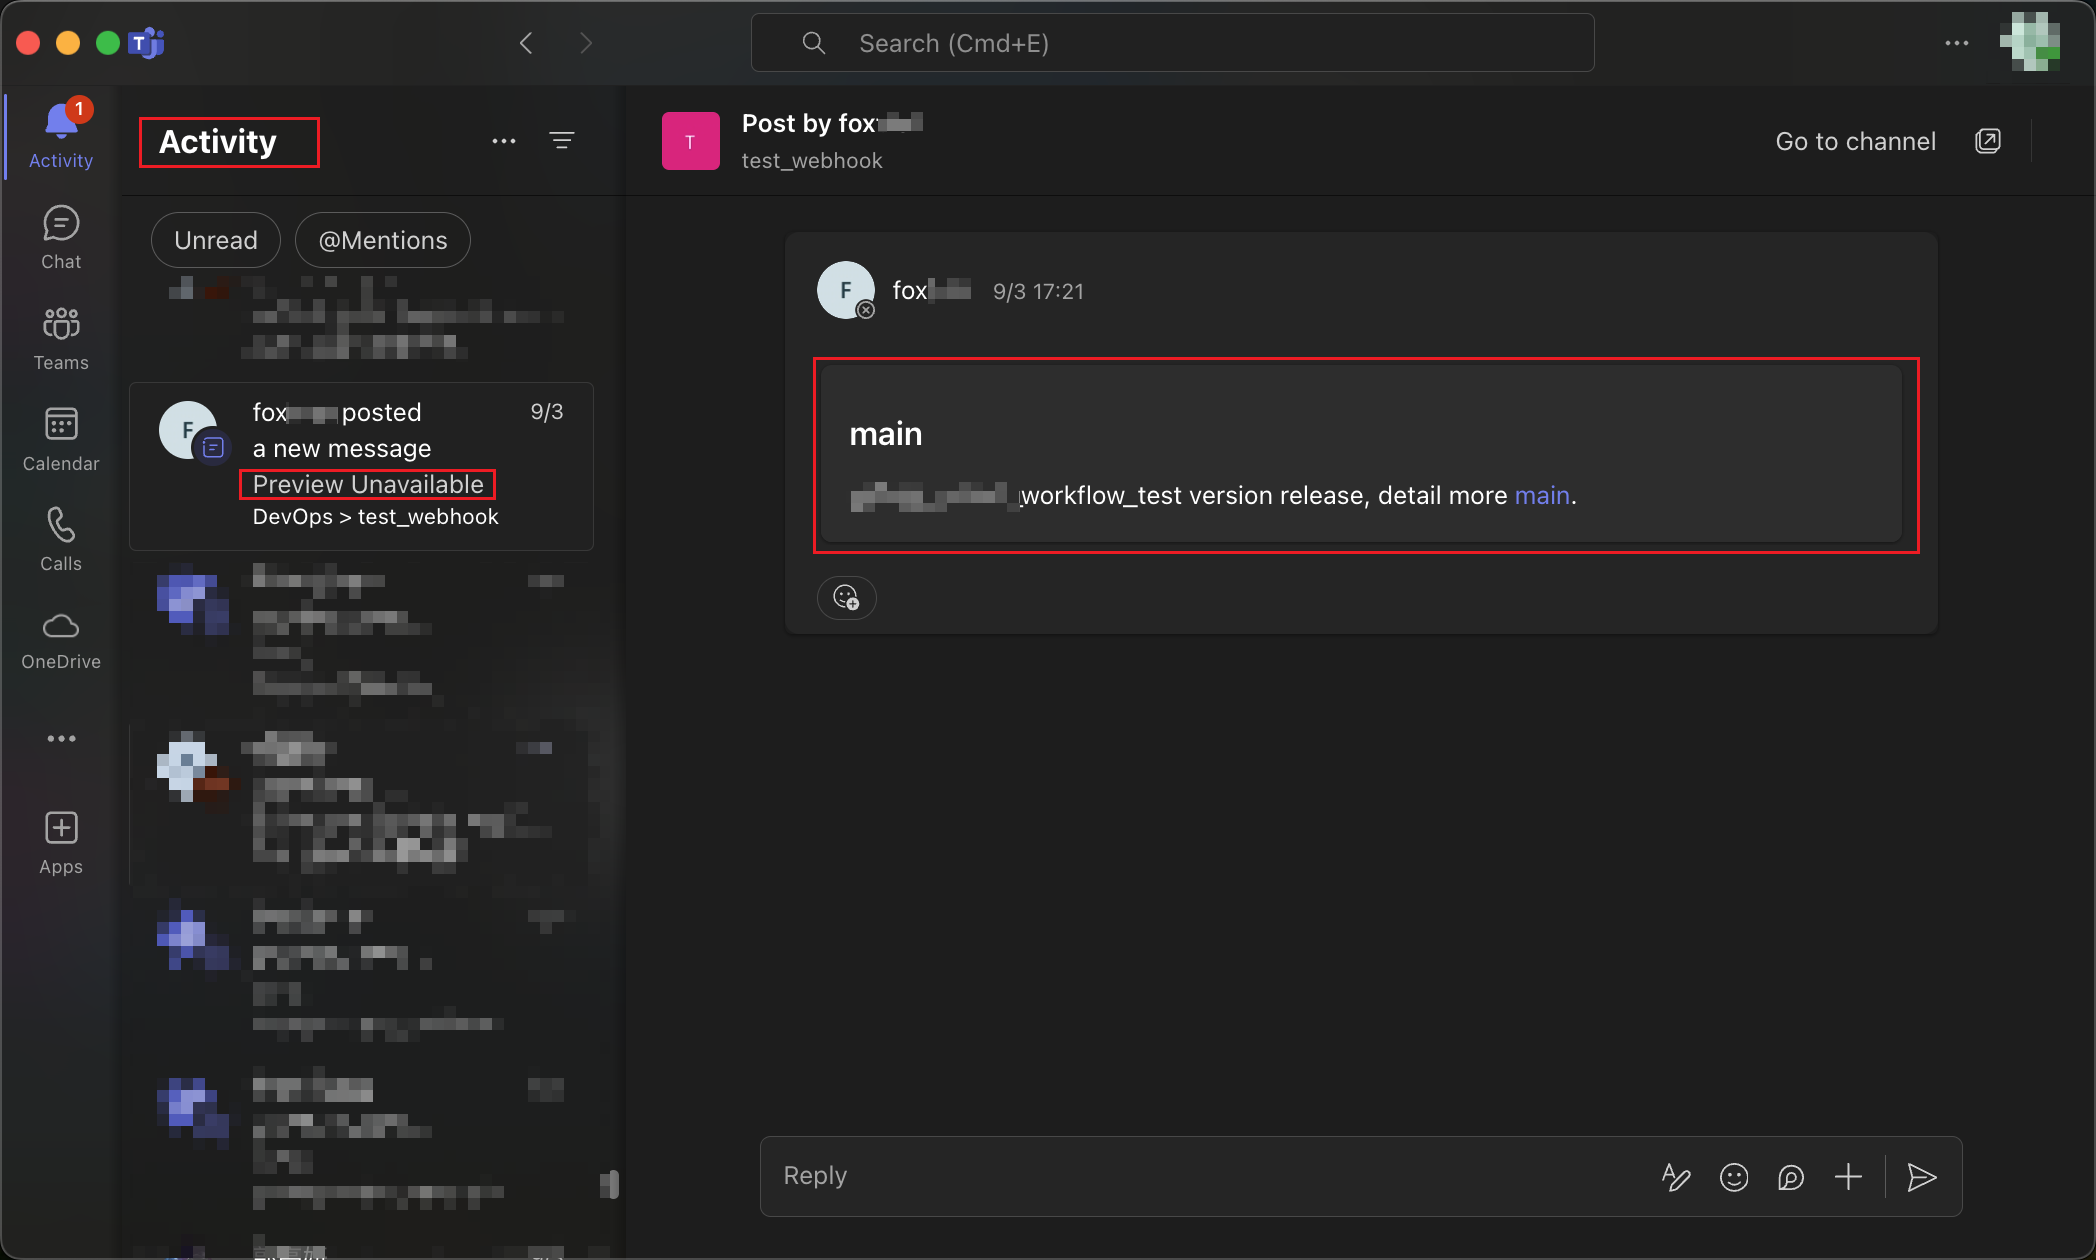Open Calendar view
The height and width of the screenshot is (1260, 2096).
(60, 440)
